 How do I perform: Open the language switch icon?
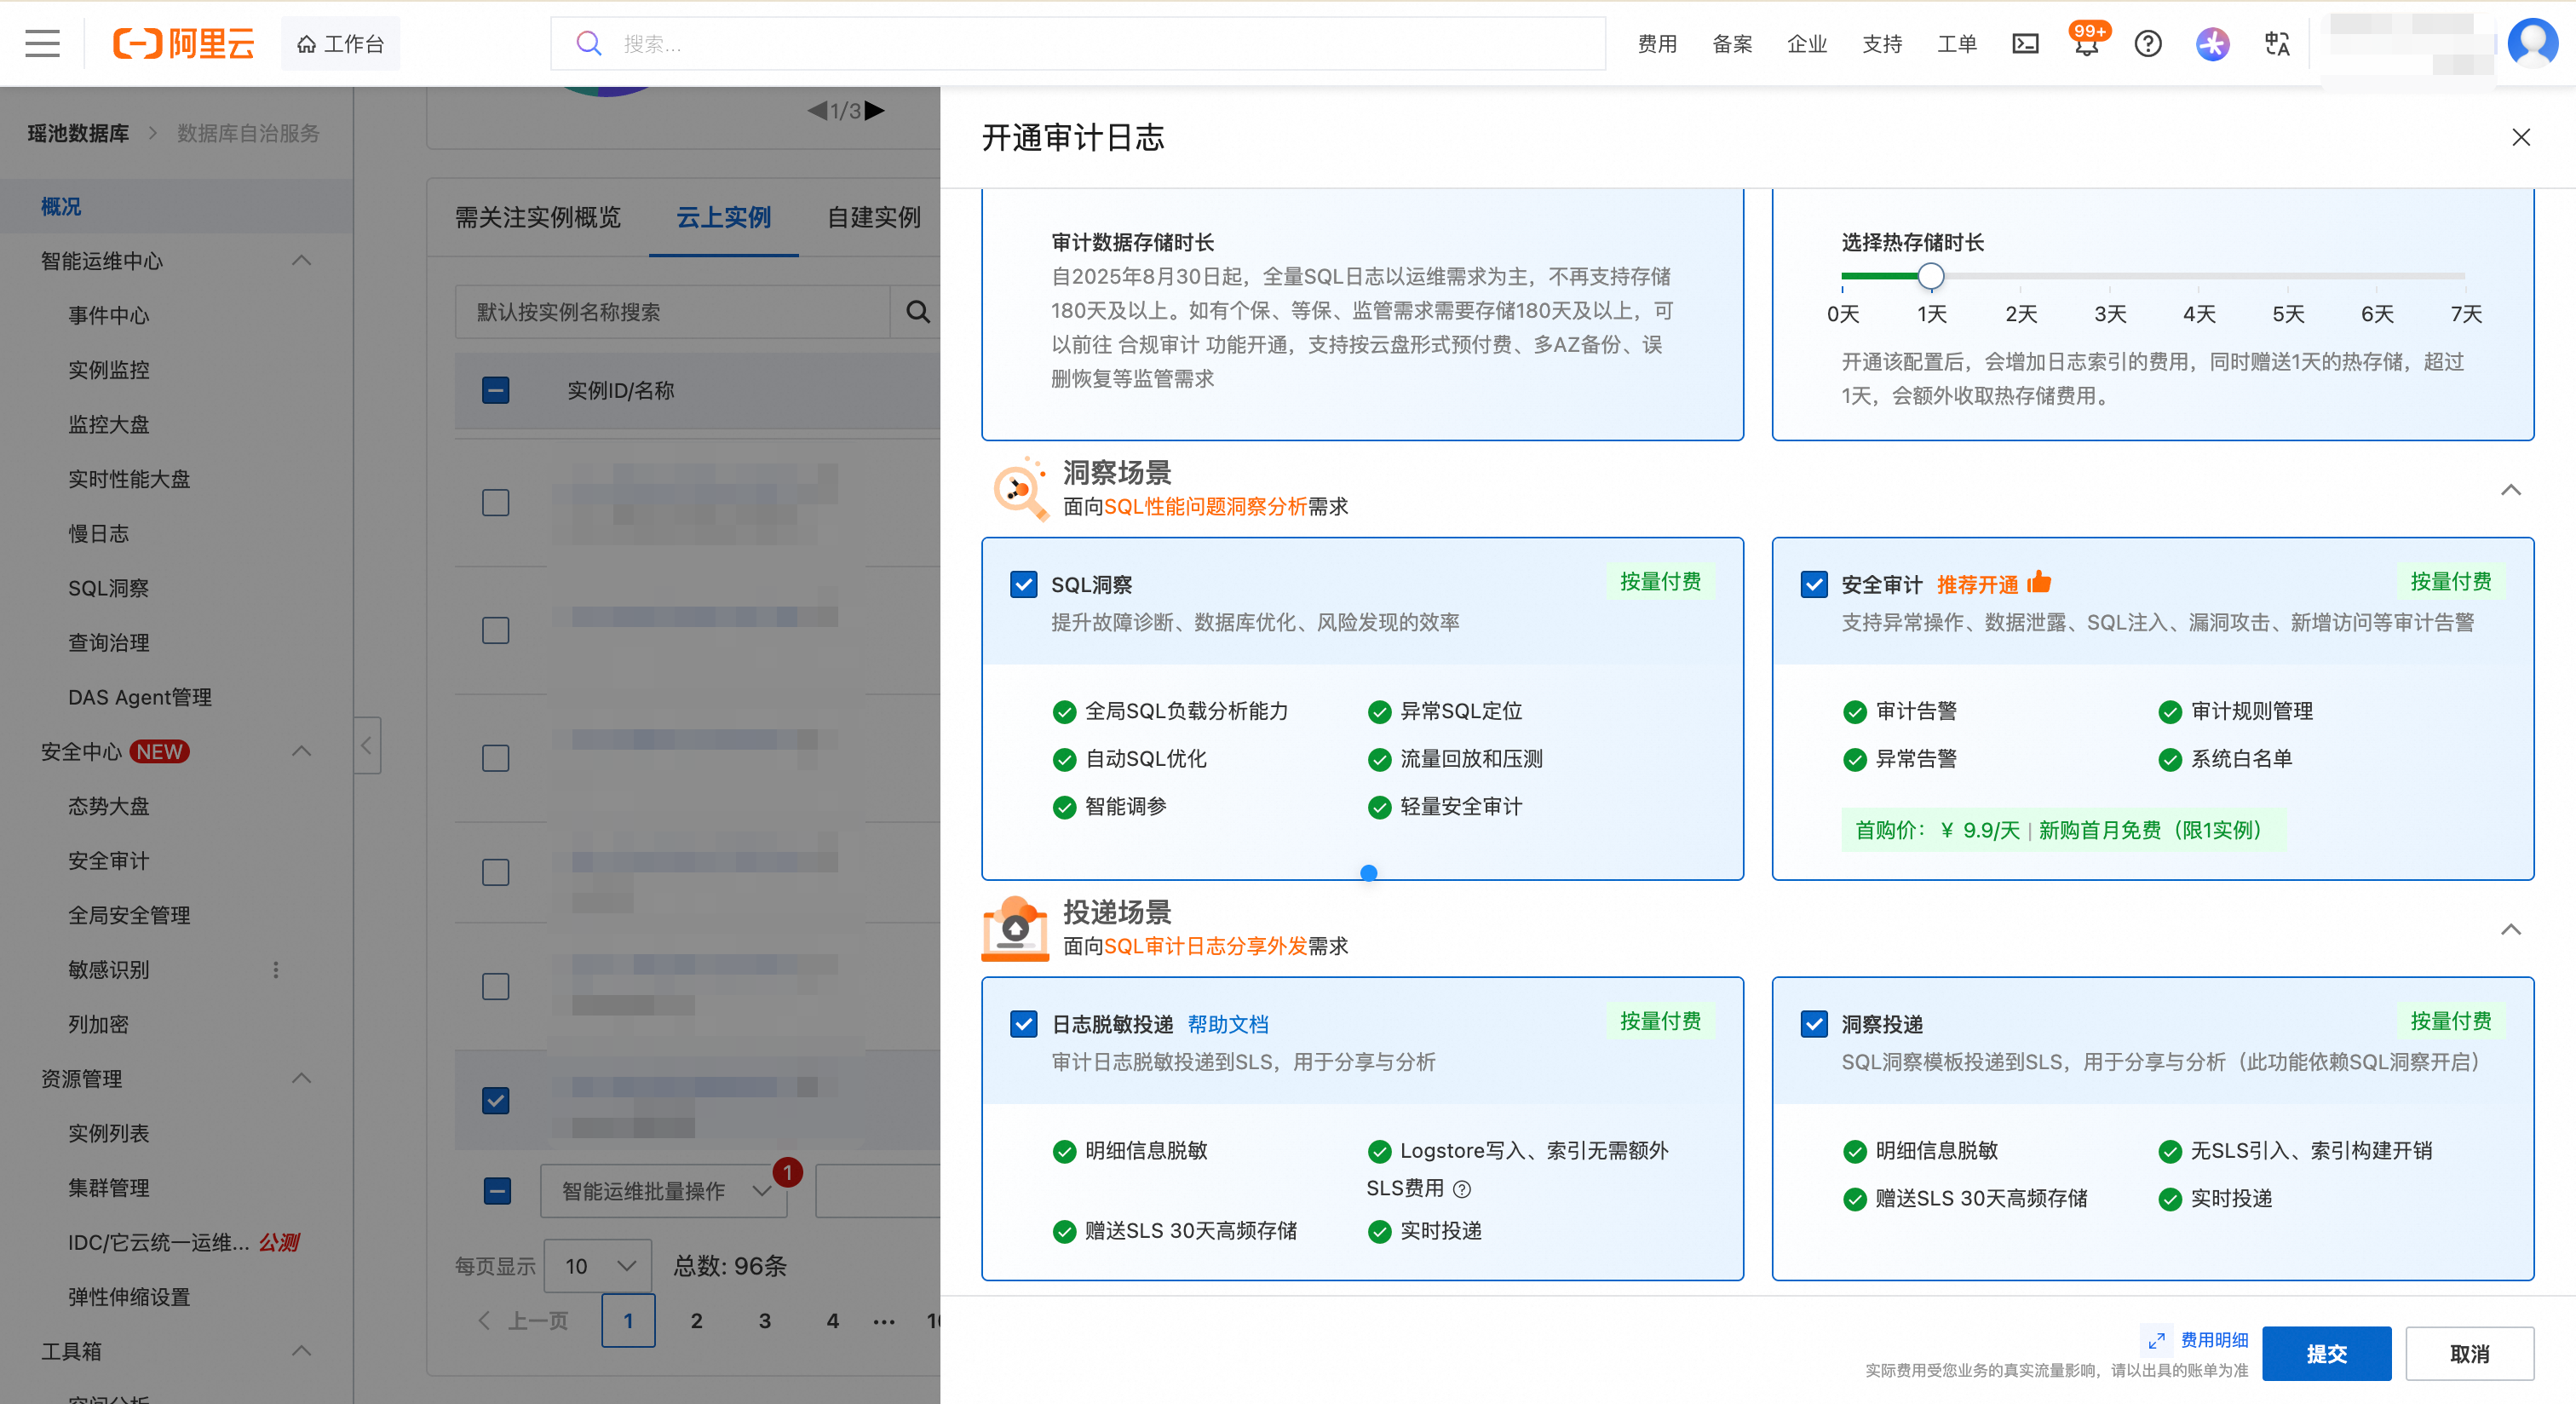click(x=2277, y=44)
